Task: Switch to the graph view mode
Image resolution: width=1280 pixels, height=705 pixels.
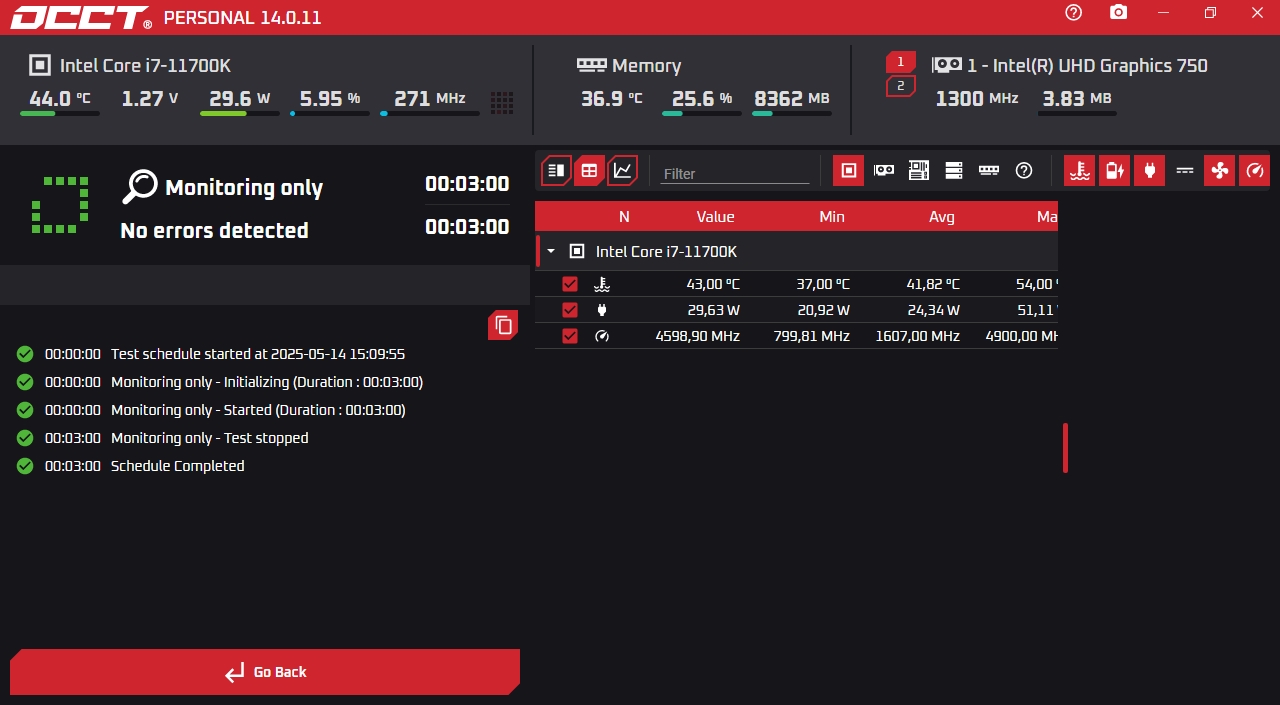Action: point(623,171)
